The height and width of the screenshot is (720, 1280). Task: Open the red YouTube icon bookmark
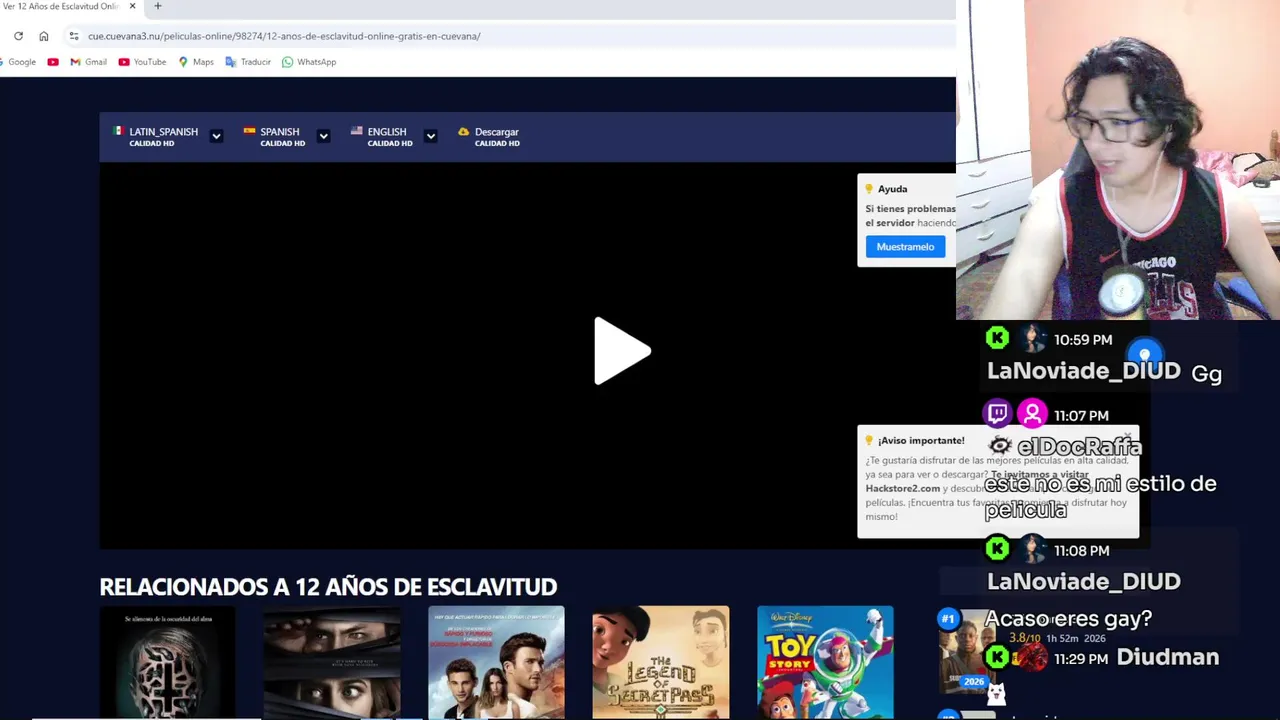(x=53, y=62)
